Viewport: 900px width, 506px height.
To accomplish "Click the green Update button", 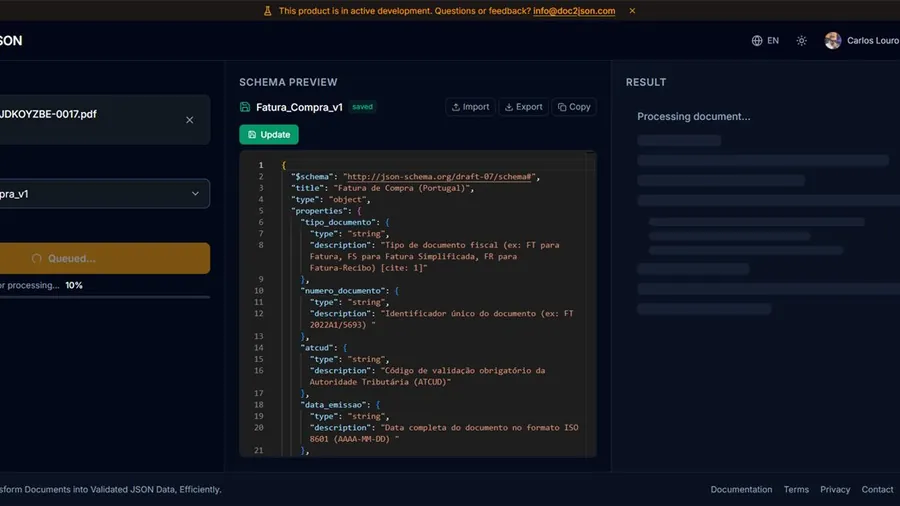I will pos(269,134).
